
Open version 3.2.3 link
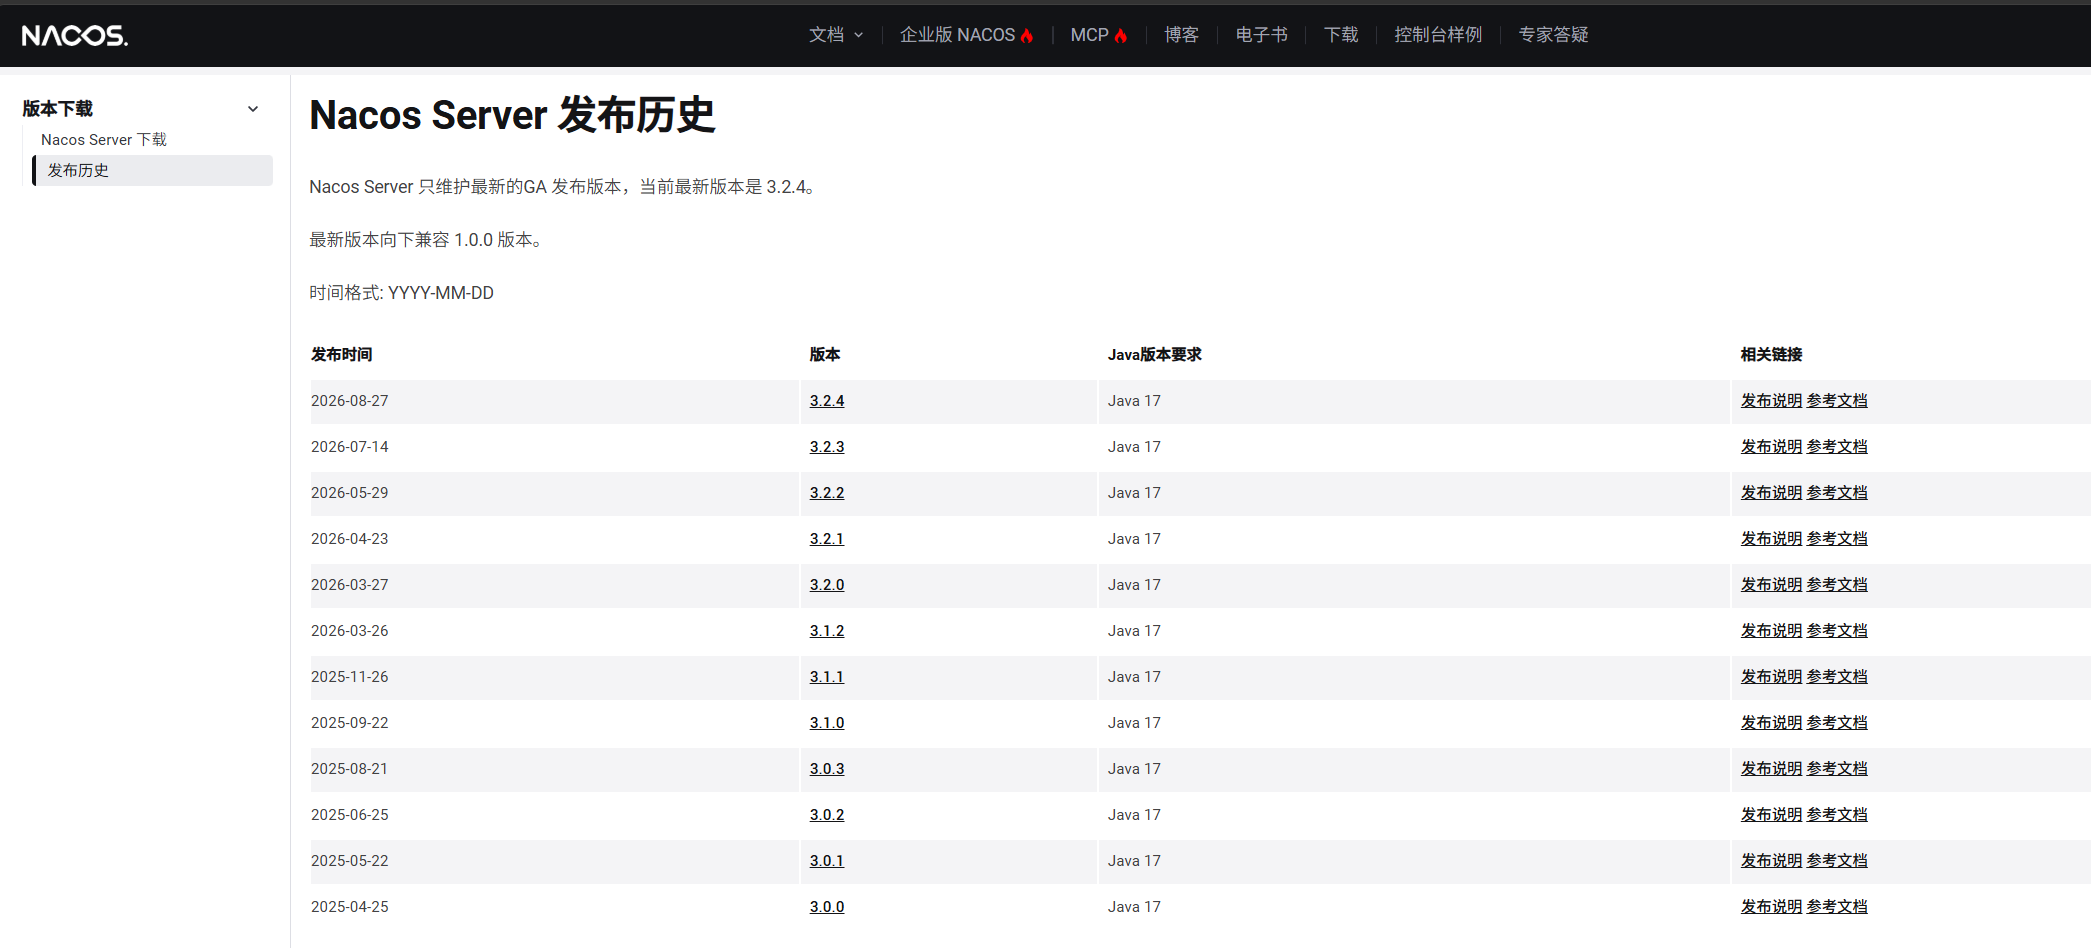(827, 447)
